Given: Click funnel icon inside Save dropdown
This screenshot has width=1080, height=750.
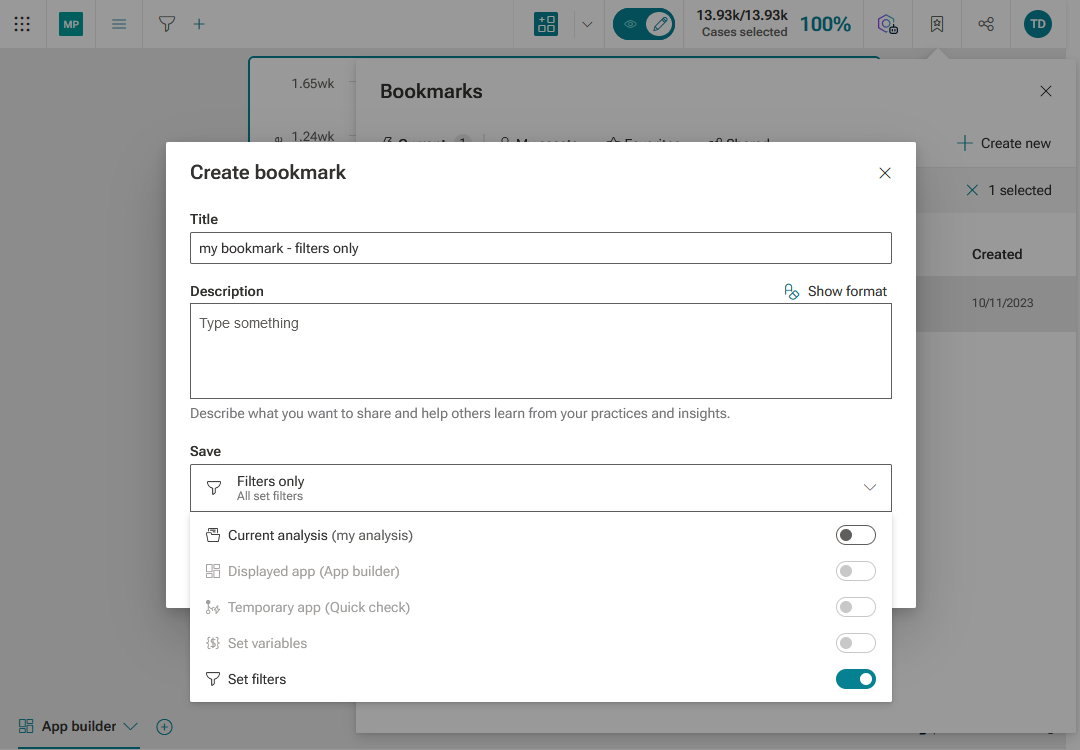Looking at the screenshot, I should tap(214, 488).
